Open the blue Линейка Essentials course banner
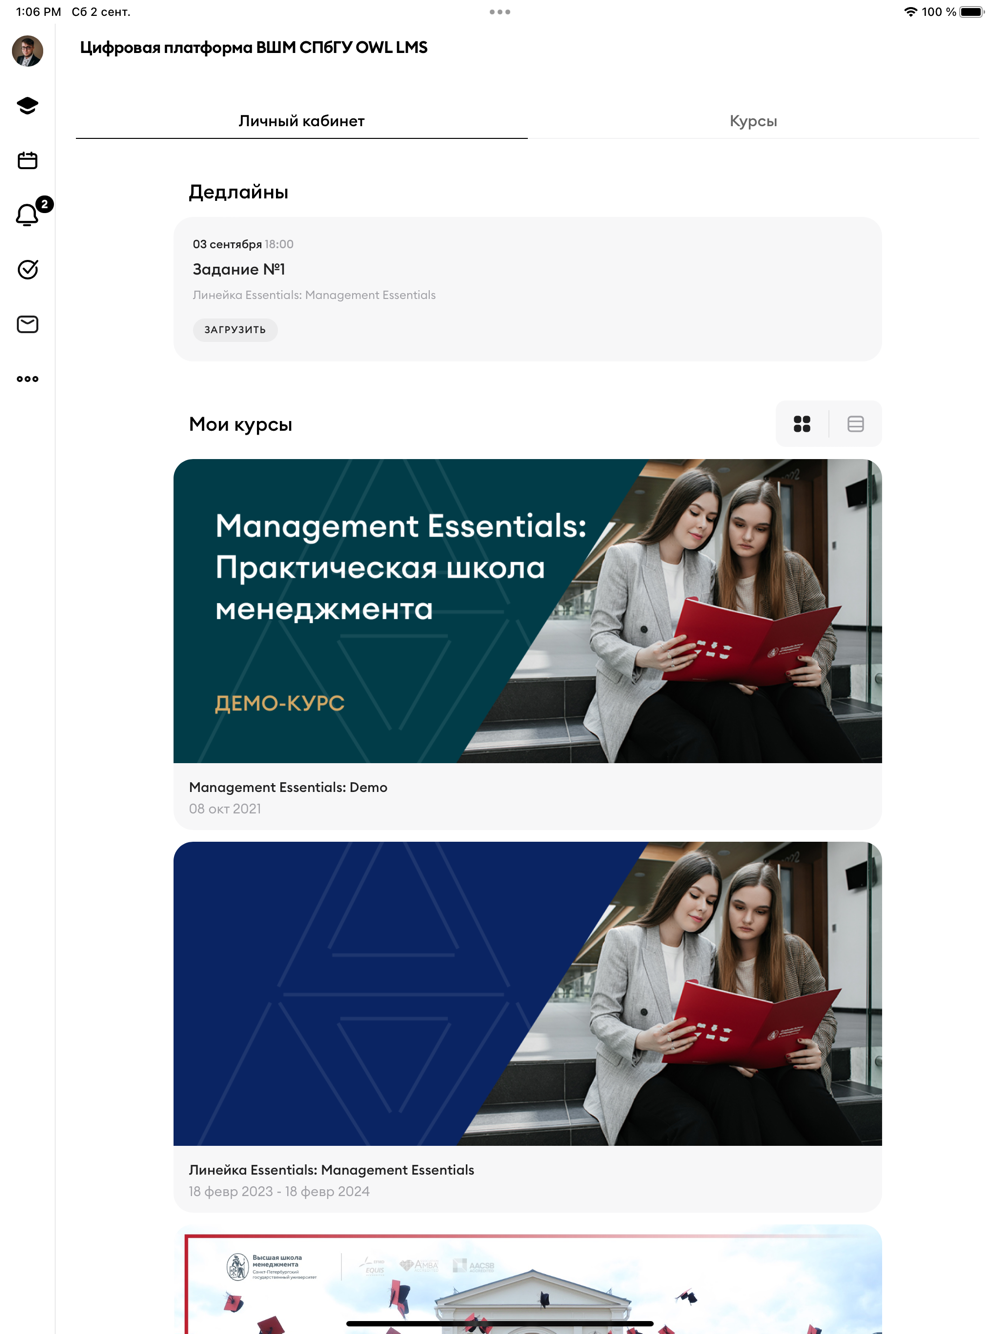1000x1334 pixels. coord(527,993)
